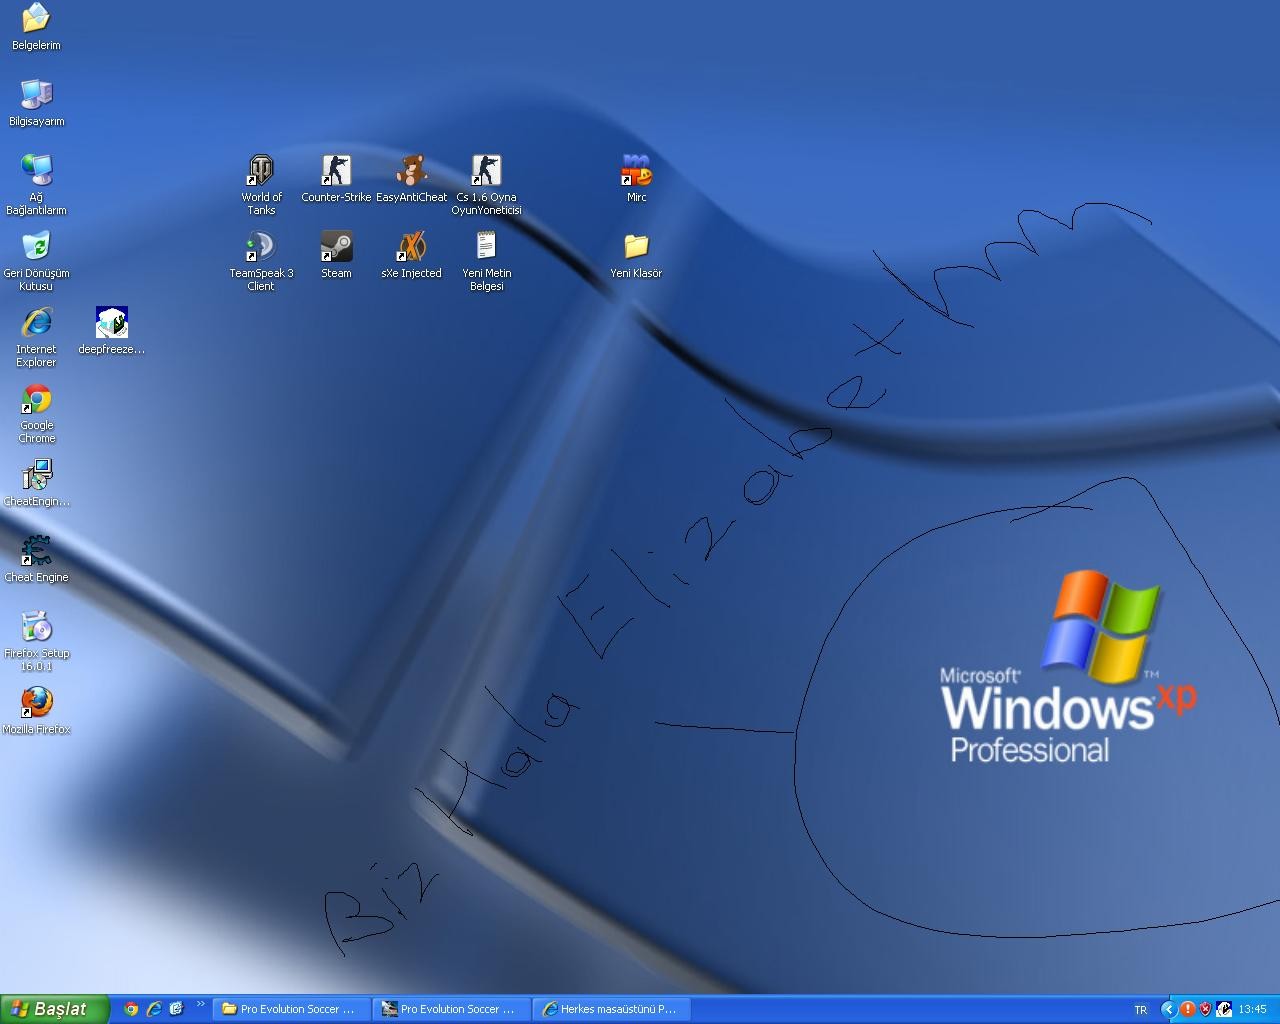Select the Internet Explorer desktop shortcut

[x=36, y=322]
